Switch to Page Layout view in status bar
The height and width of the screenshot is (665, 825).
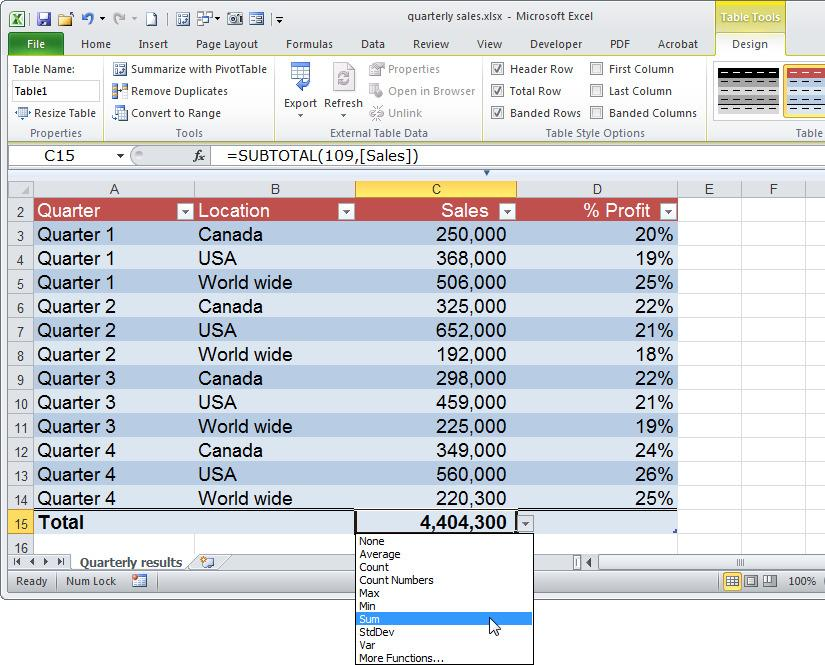point(751,581)
